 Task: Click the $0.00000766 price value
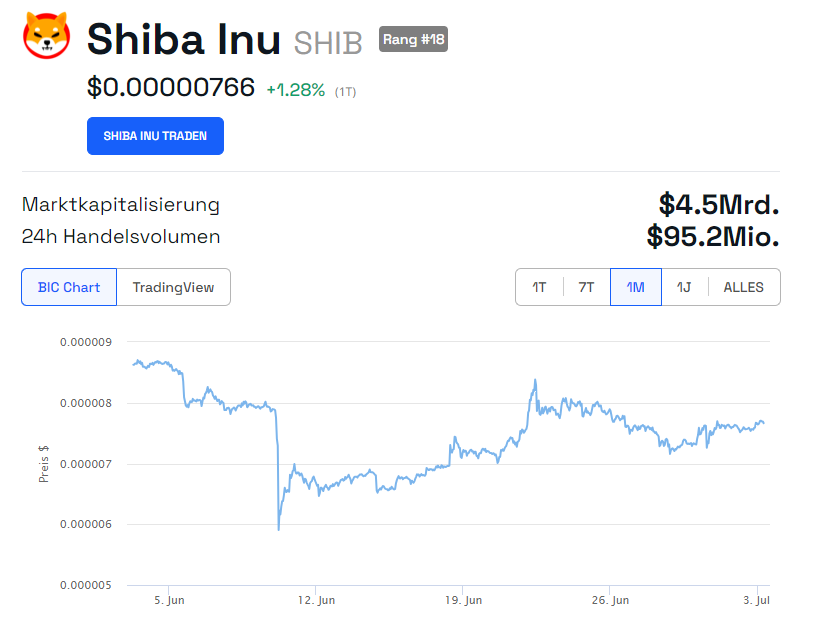click(x=171, y=88)
